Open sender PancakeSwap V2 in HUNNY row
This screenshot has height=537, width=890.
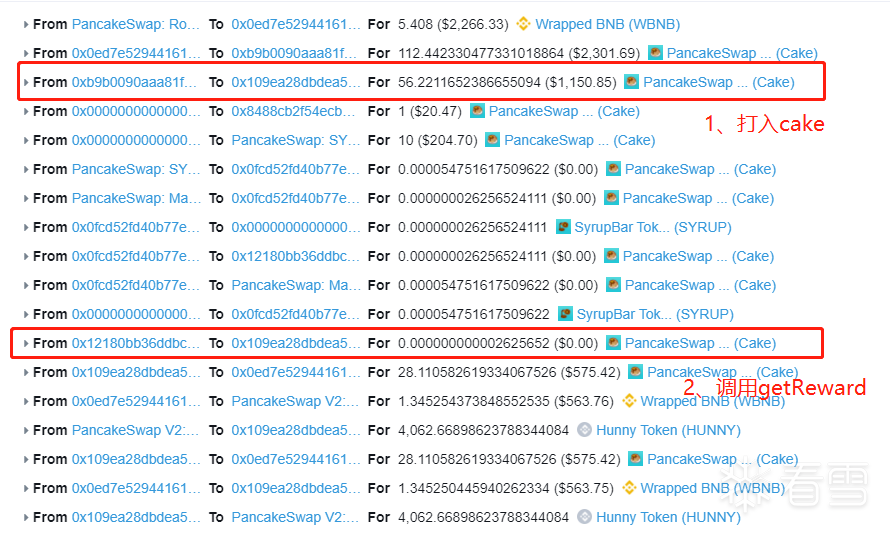(135, 430)
